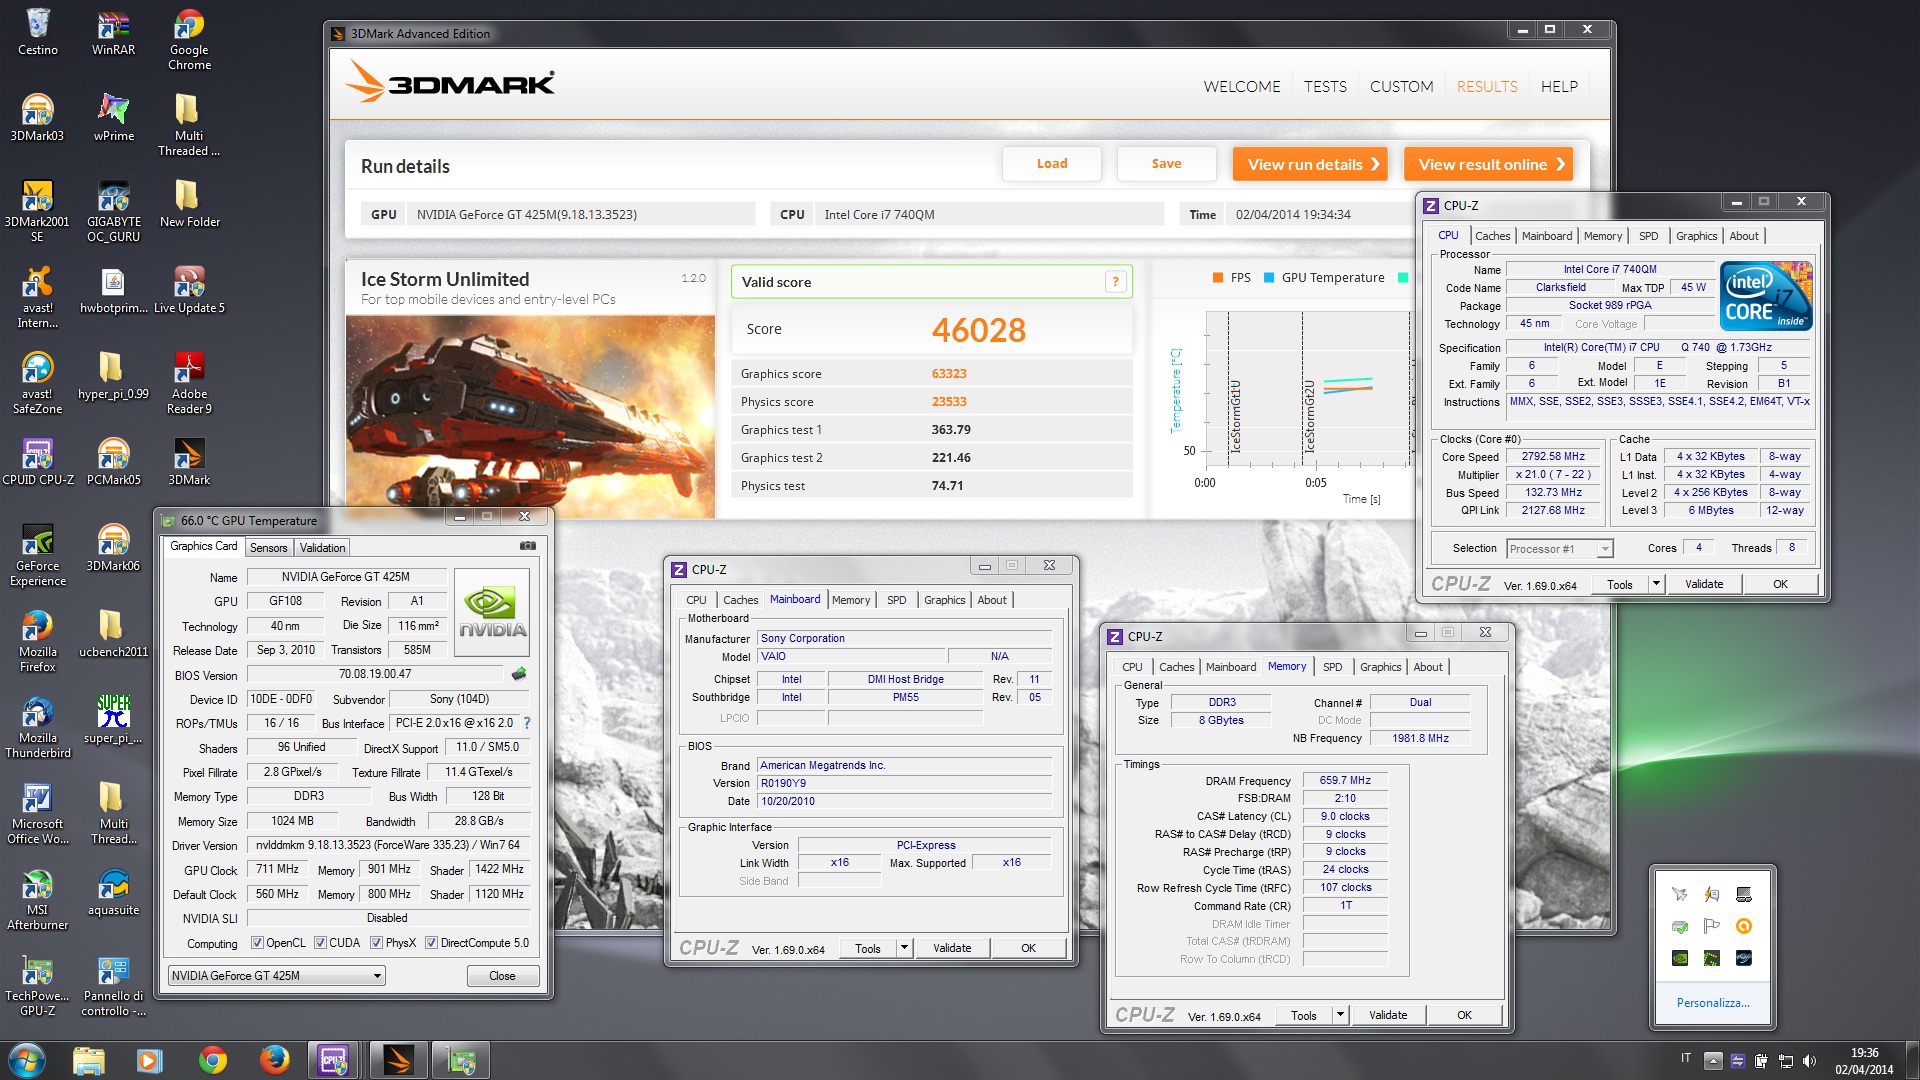Open the Cestino recycle bin icon

point(38,32)
